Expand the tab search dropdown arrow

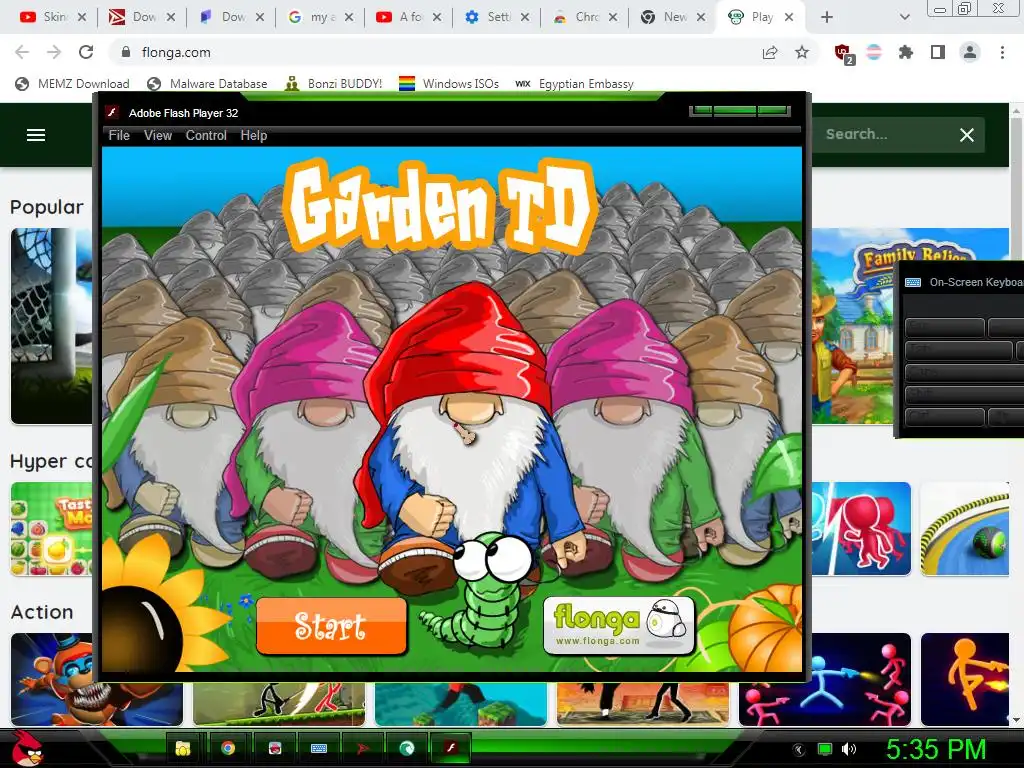904,17
